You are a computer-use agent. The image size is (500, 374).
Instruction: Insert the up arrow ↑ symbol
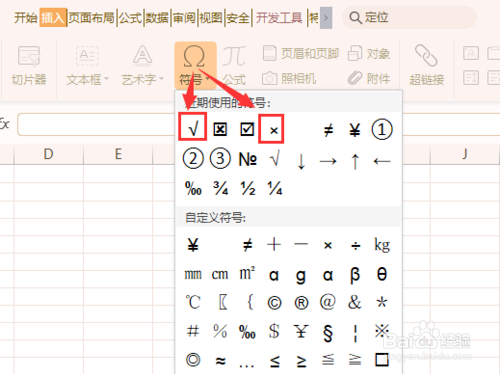click(x=355, y=161)
